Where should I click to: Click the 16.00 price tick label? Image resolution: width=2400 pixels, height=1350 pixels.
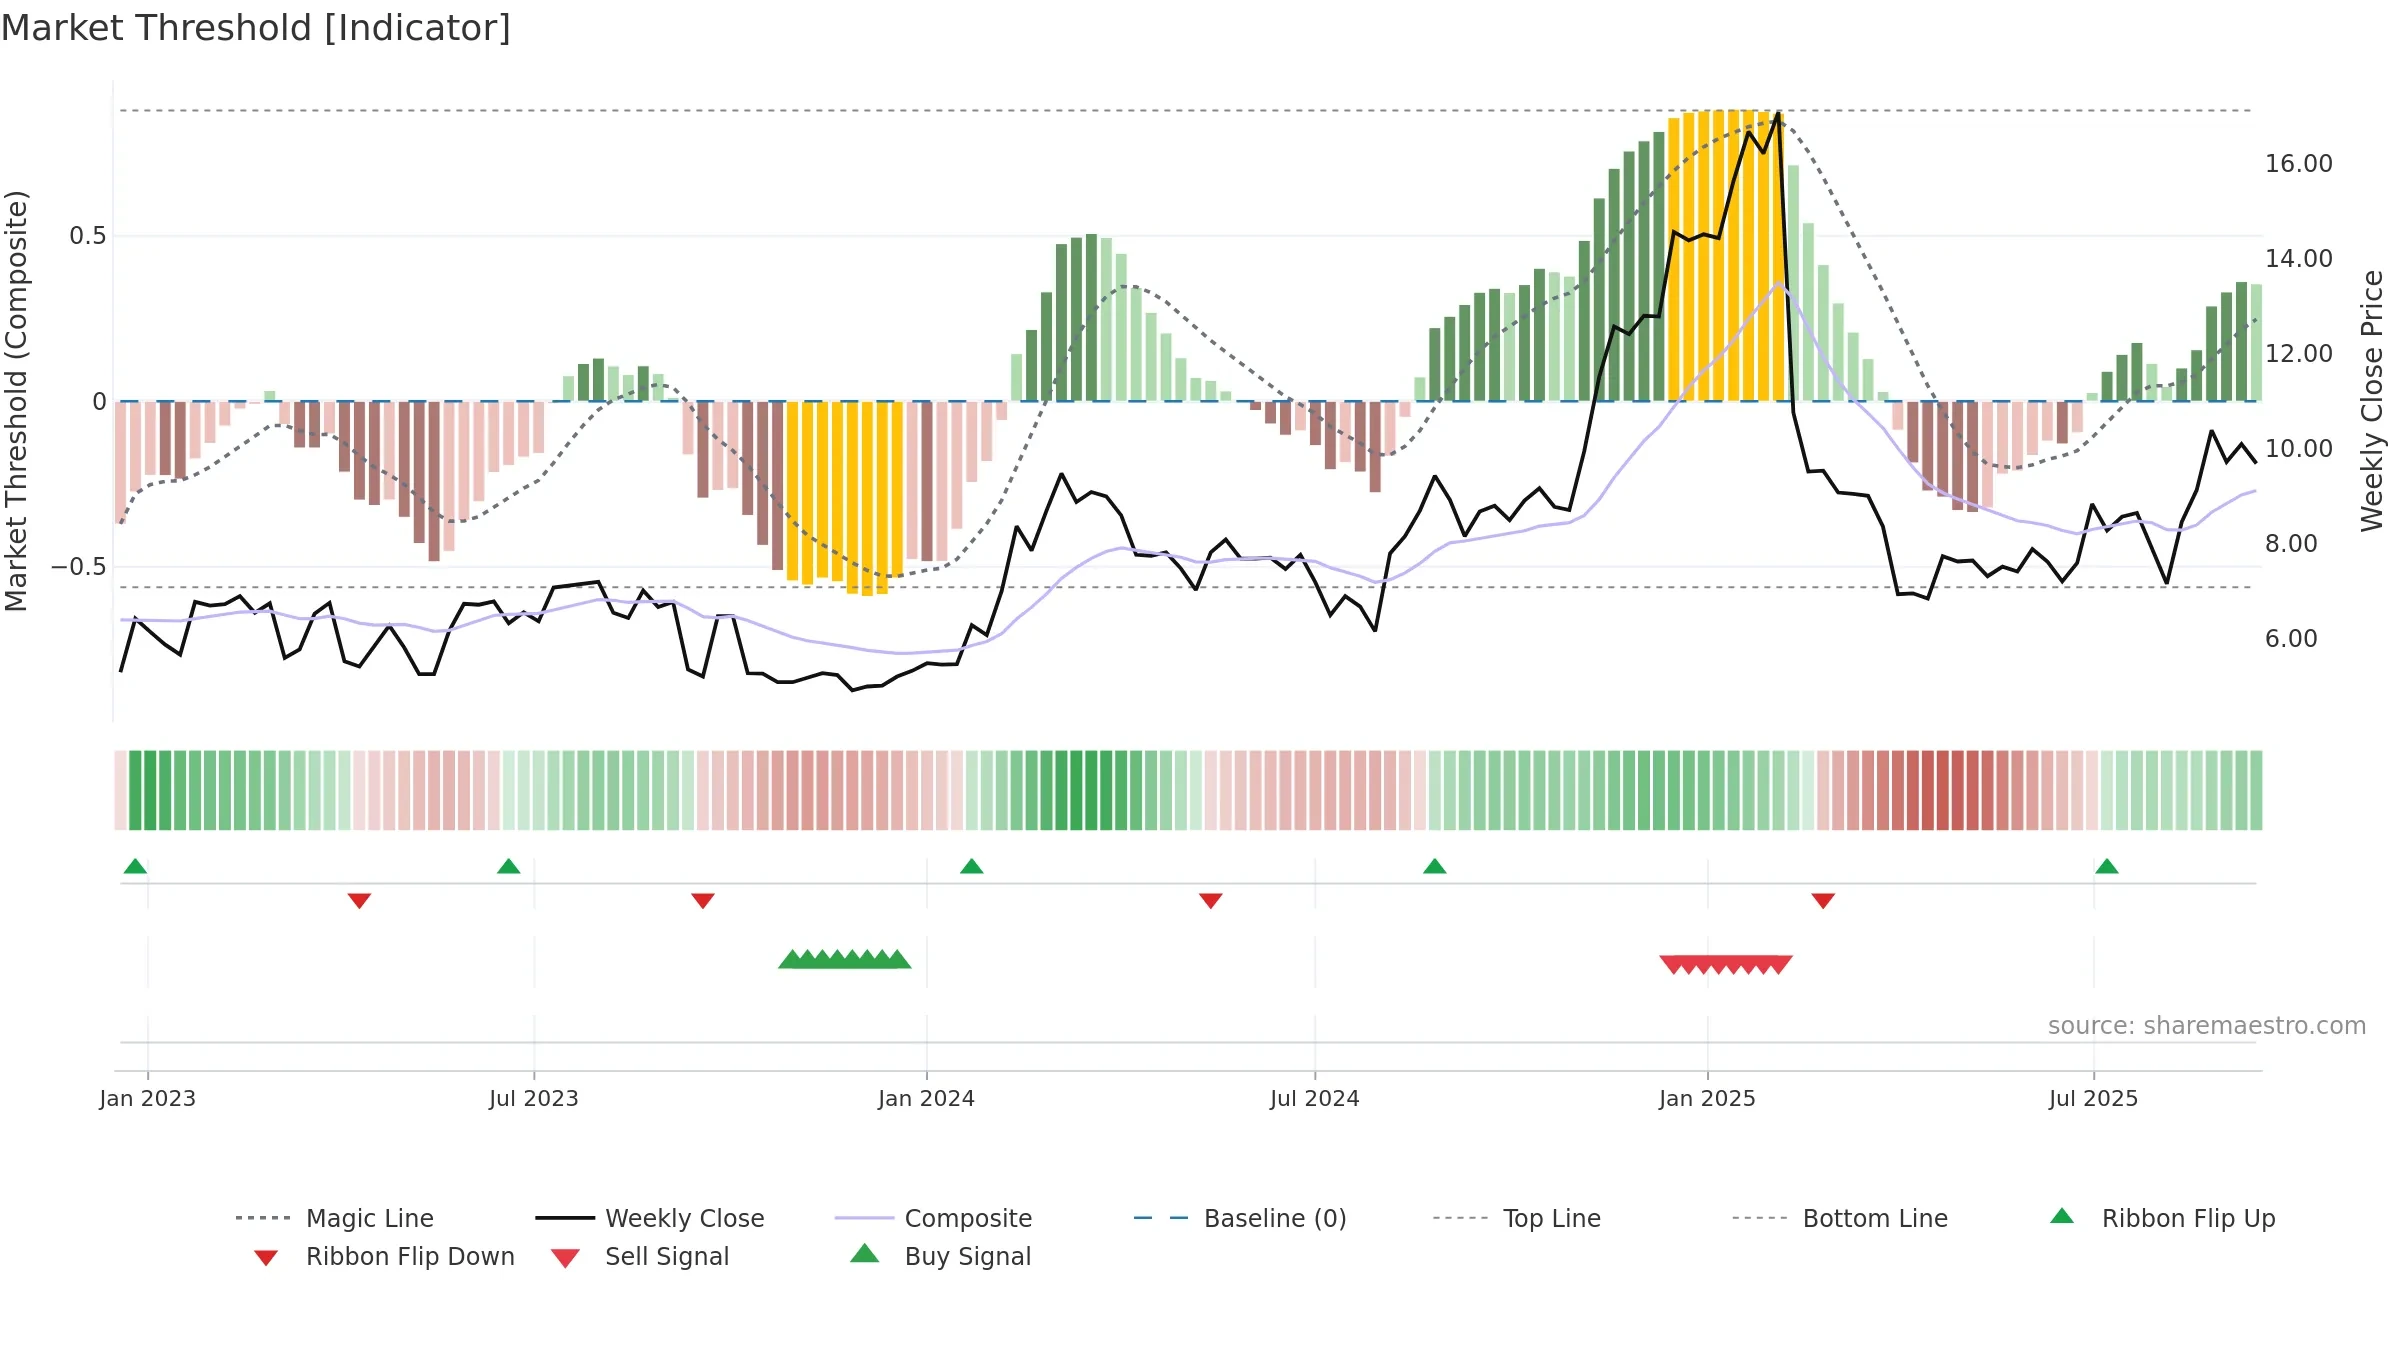pyautogui.click(x=2298, y=164)
